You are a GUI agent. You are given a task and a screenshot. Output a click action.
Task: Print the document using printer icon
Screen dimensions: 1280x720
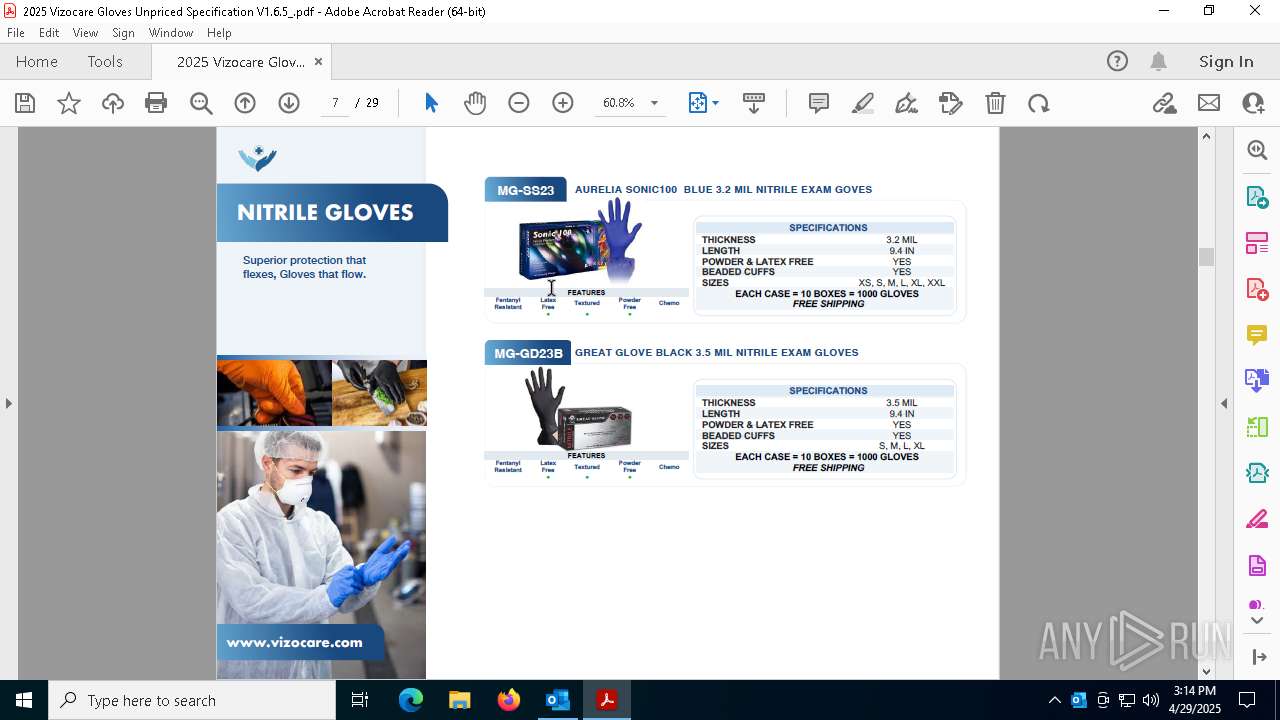click(x=156, y=103)
